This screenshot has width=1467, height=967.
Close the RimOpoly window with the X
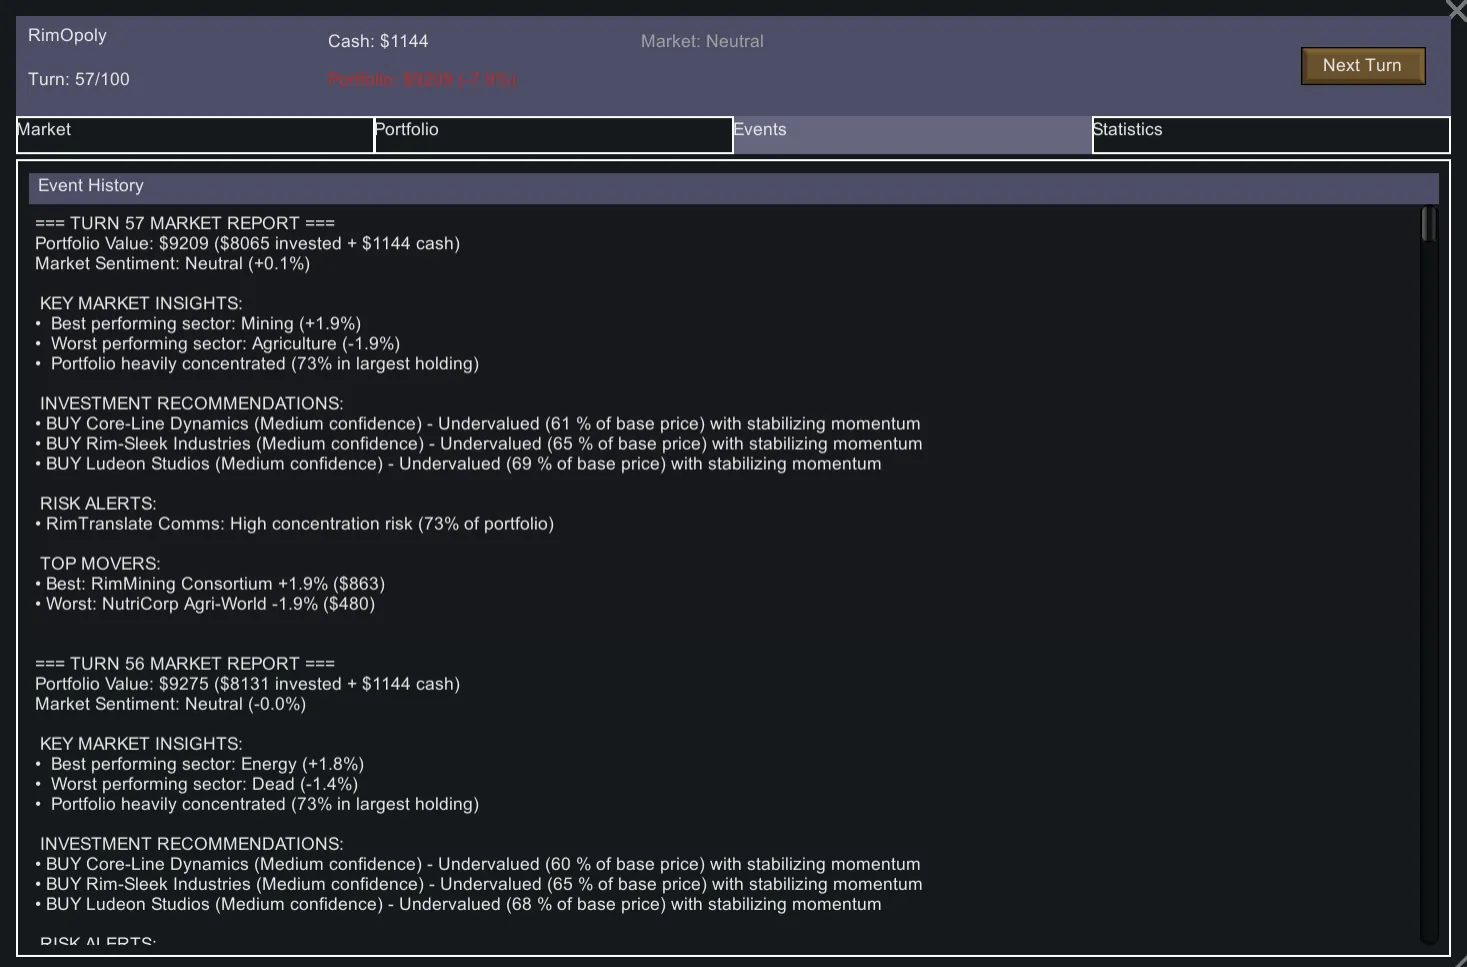tap(1456, 10)
